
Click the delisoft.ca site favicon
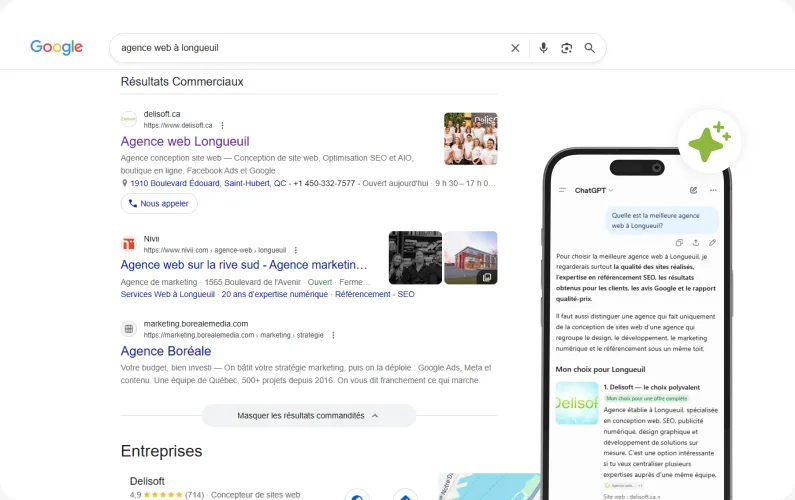(129, 119)
